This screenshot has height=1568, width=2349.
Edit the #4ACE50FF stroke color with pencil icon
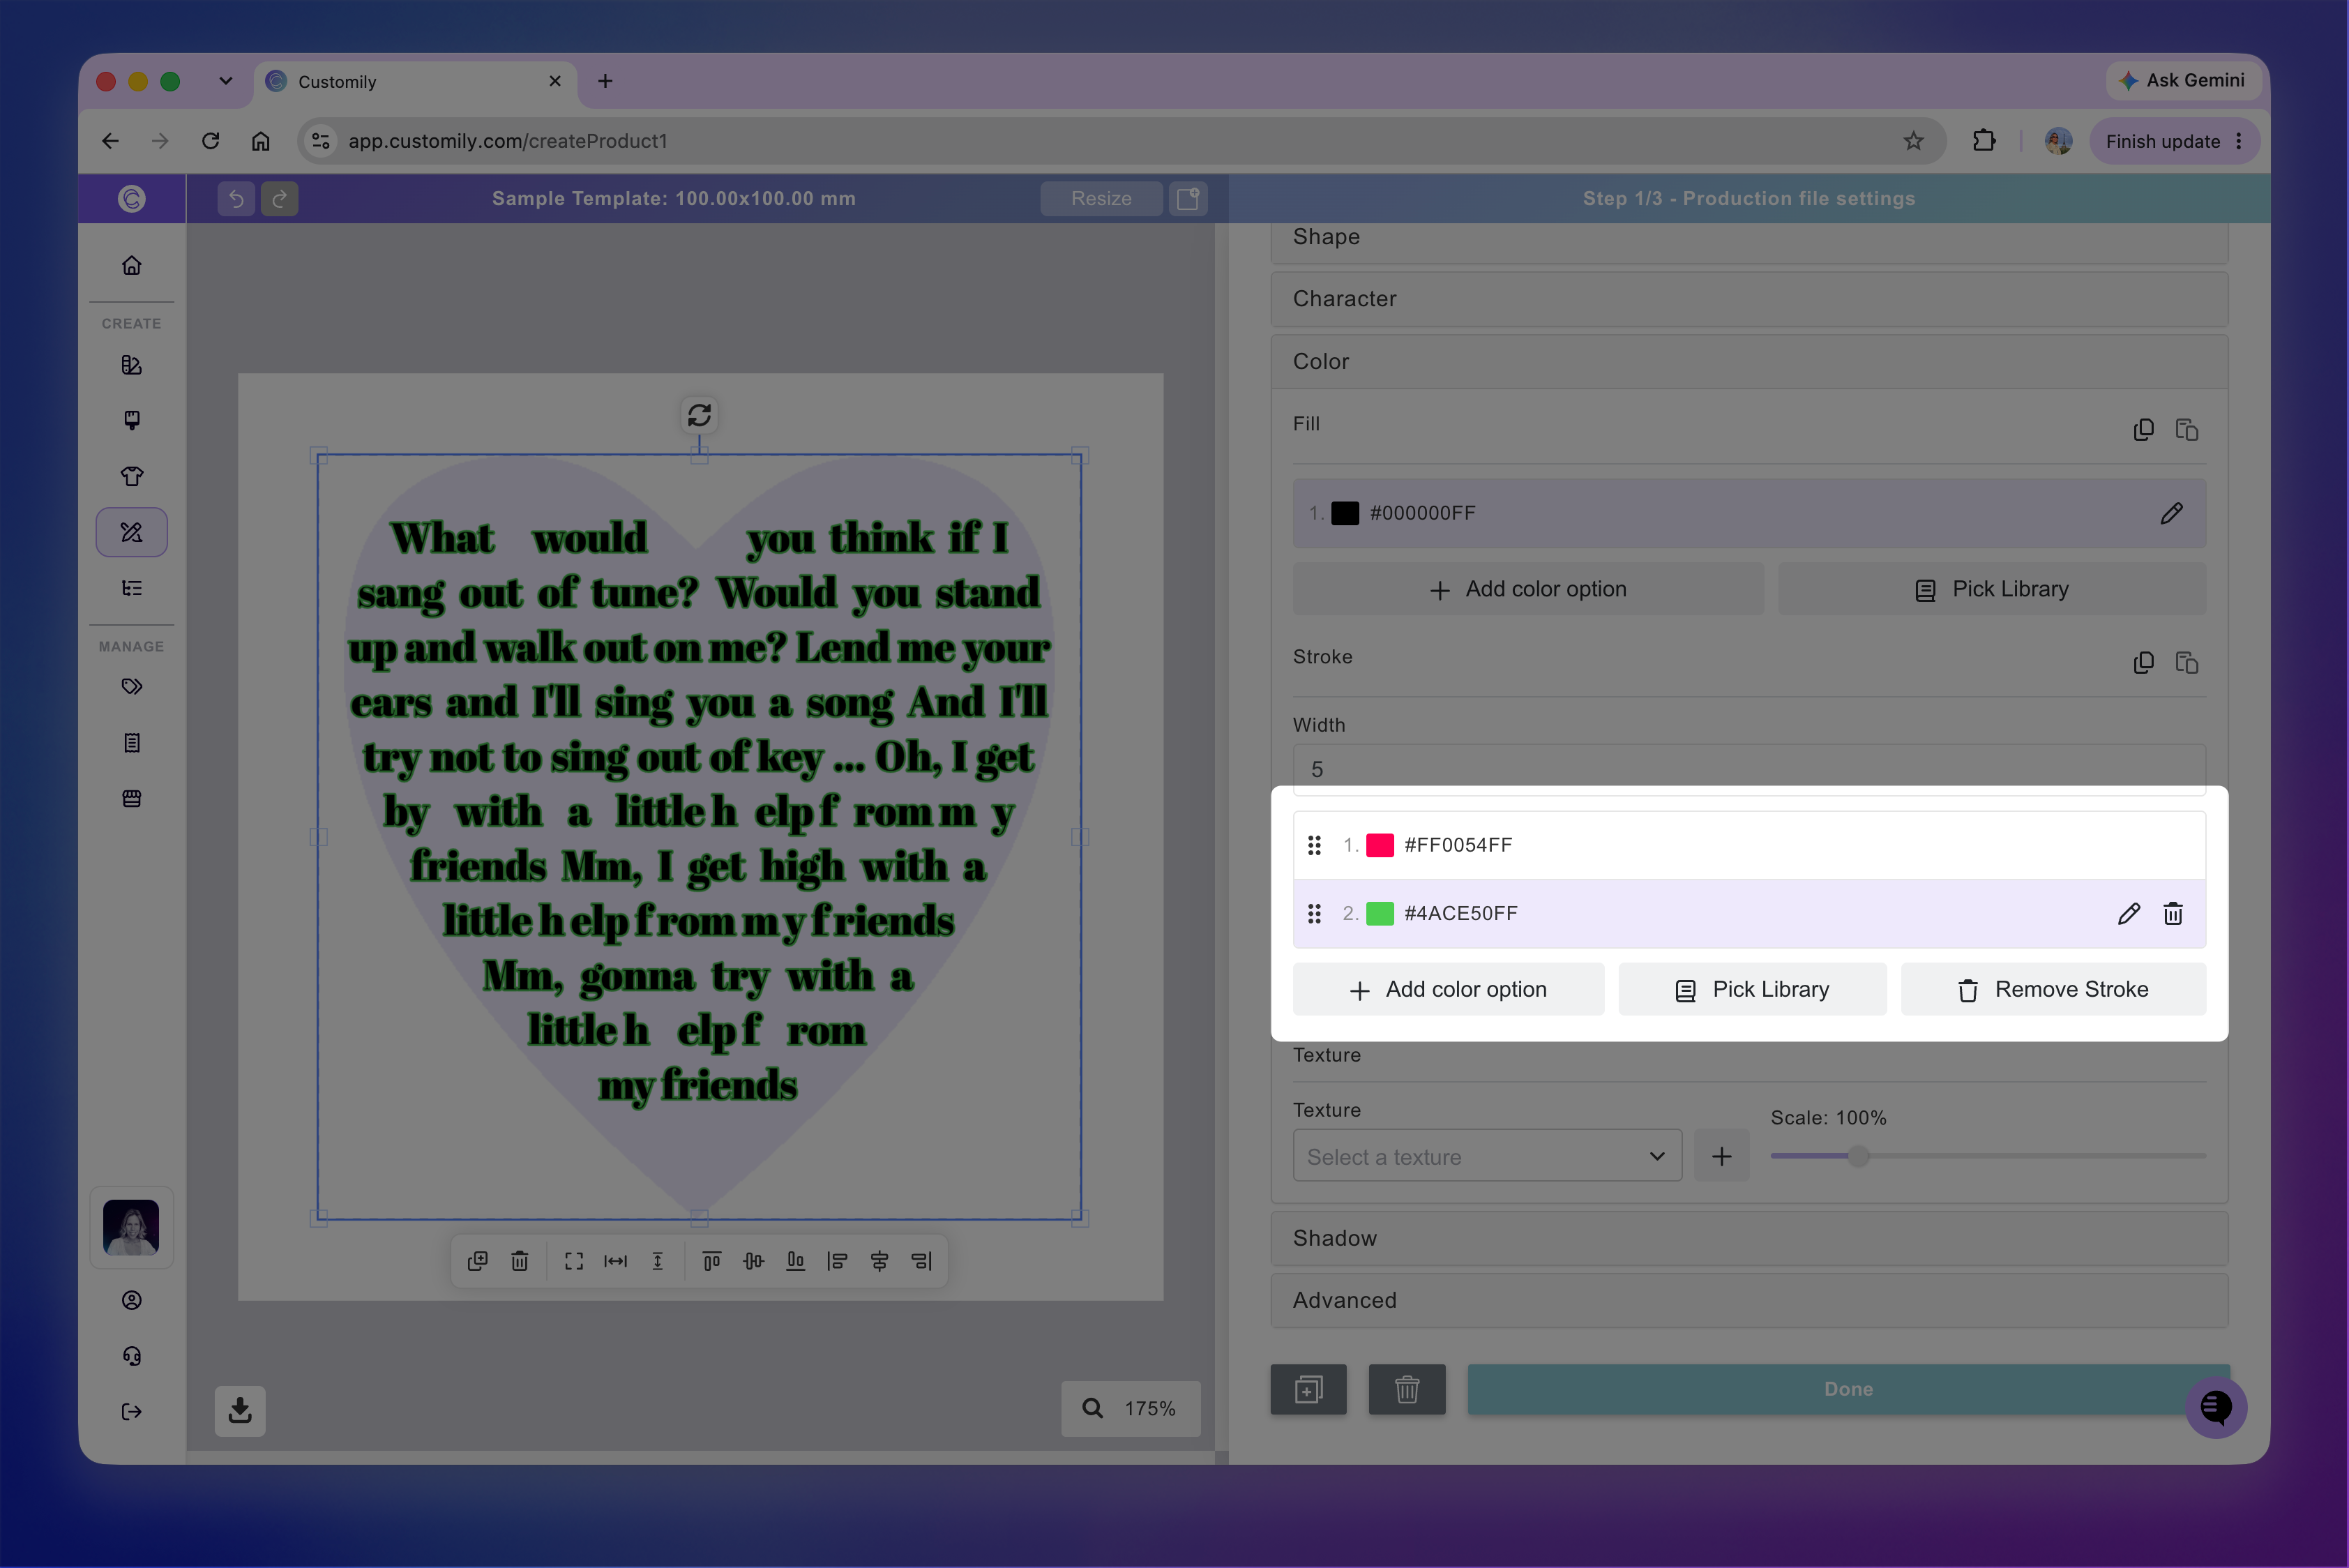2129,913
